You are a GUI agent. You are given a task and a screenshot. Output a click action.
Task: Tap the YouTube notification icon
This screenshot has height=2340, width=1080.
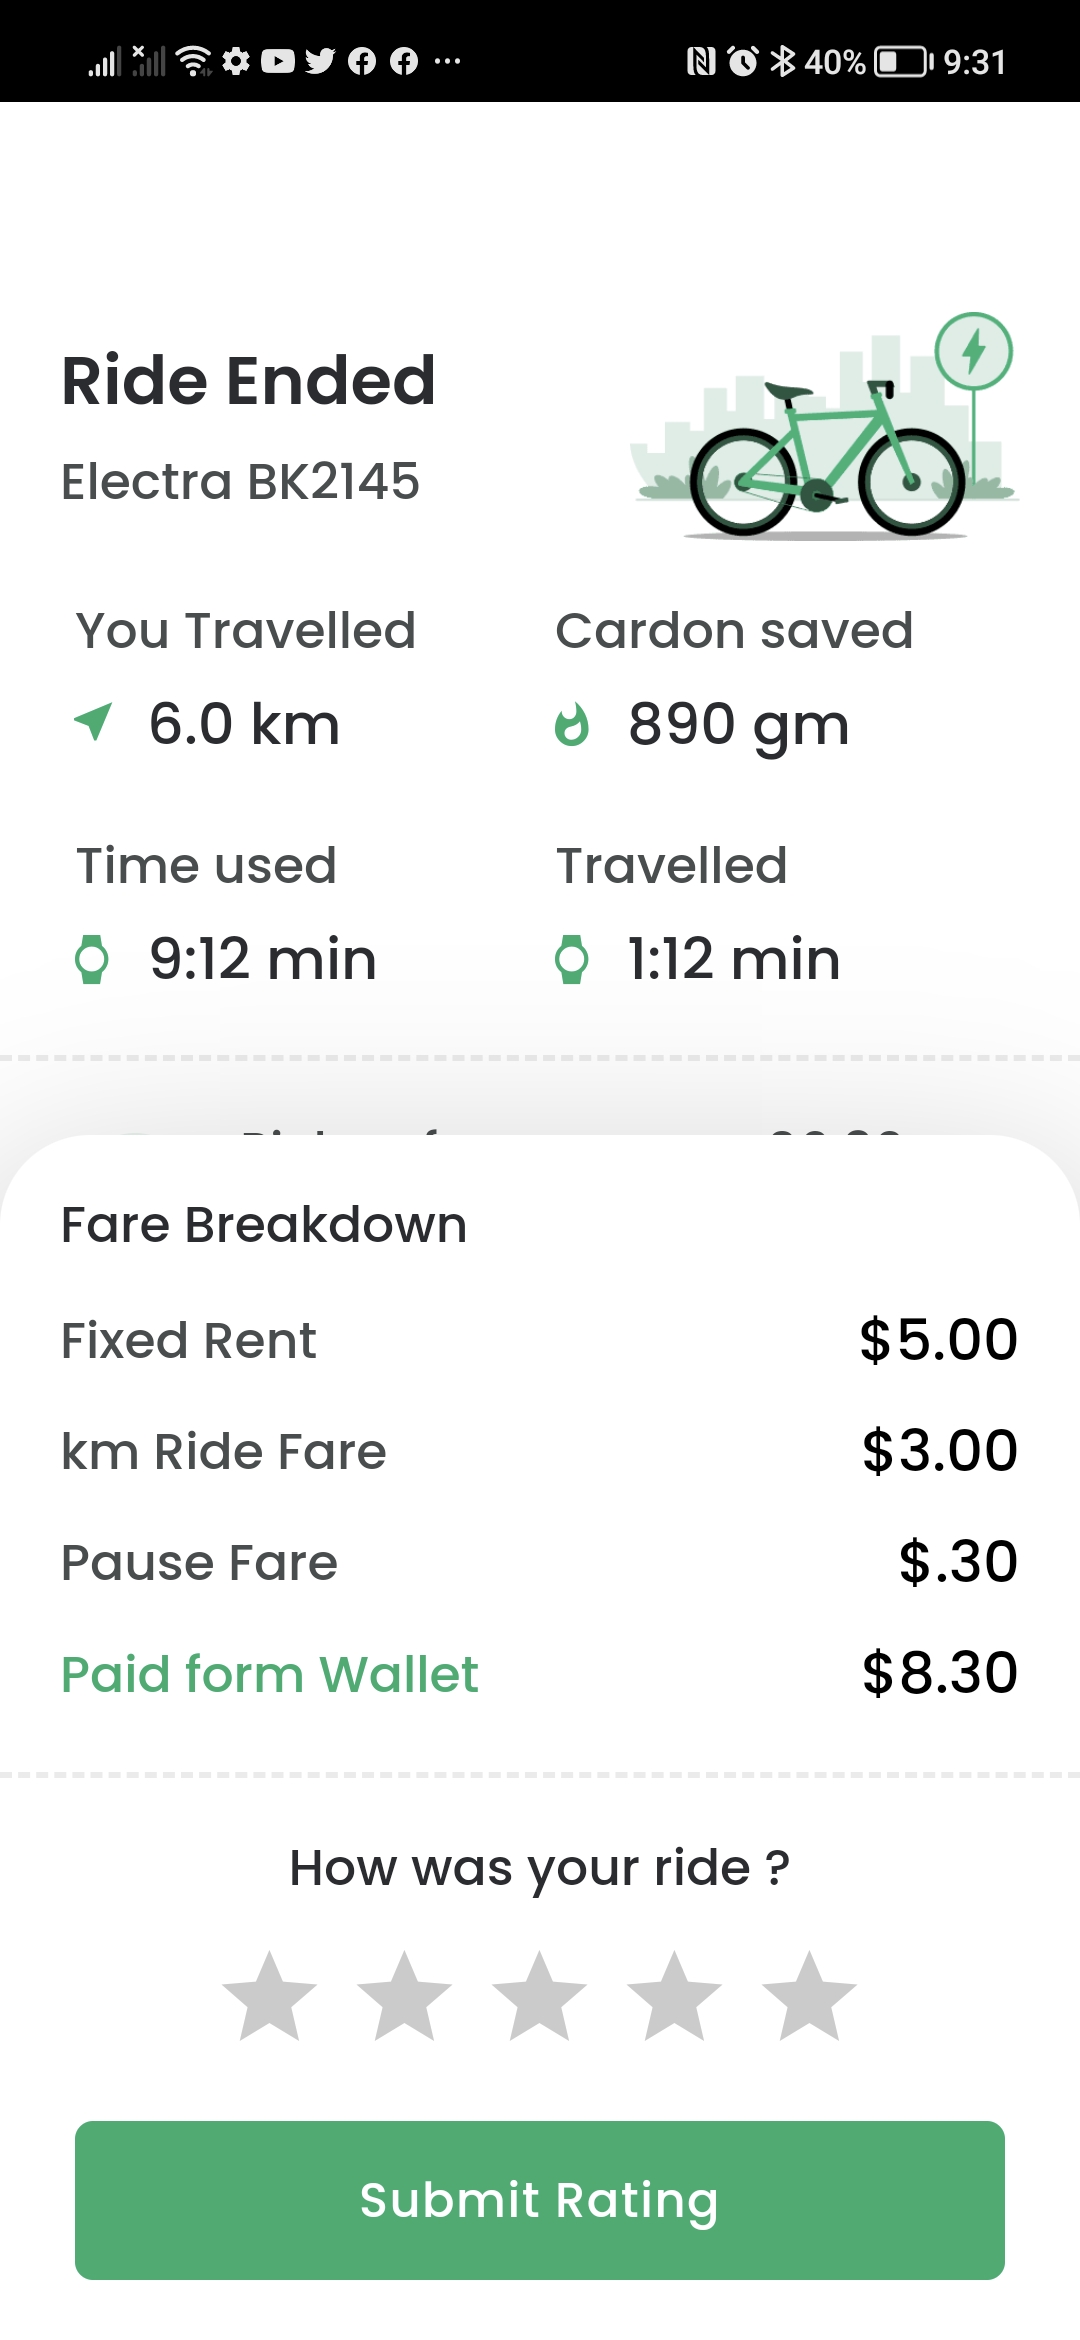(x=278, y=62)
